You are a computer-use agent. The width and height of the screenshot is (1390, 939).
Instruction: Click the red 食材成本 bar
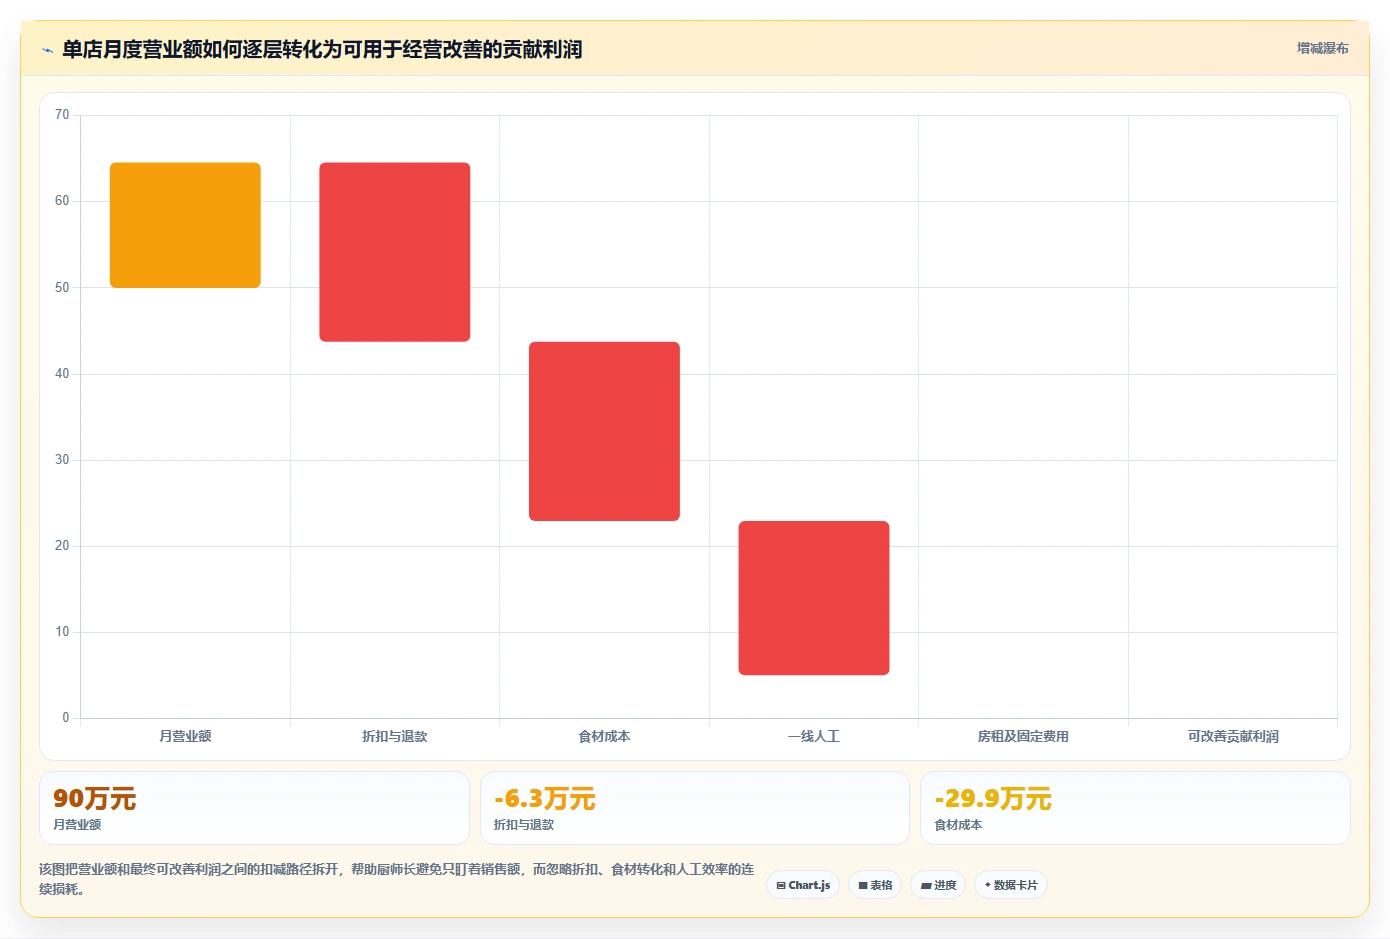tap(604, 431)
